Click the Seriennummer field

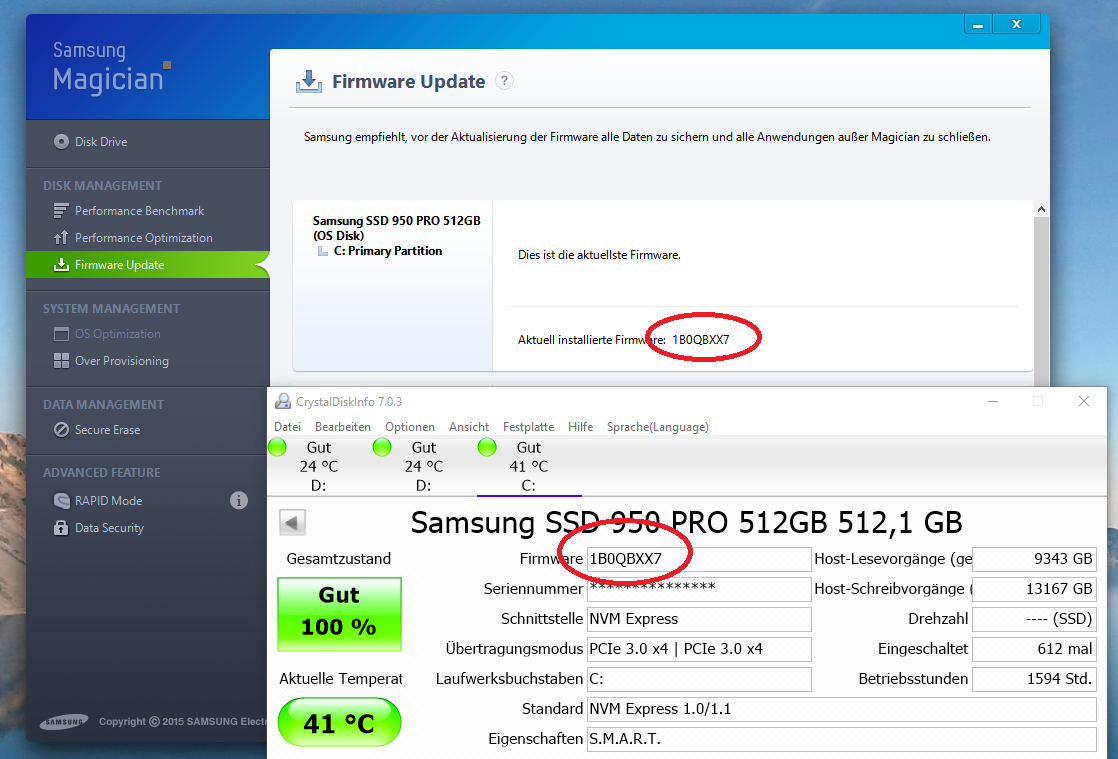(699, 589)
